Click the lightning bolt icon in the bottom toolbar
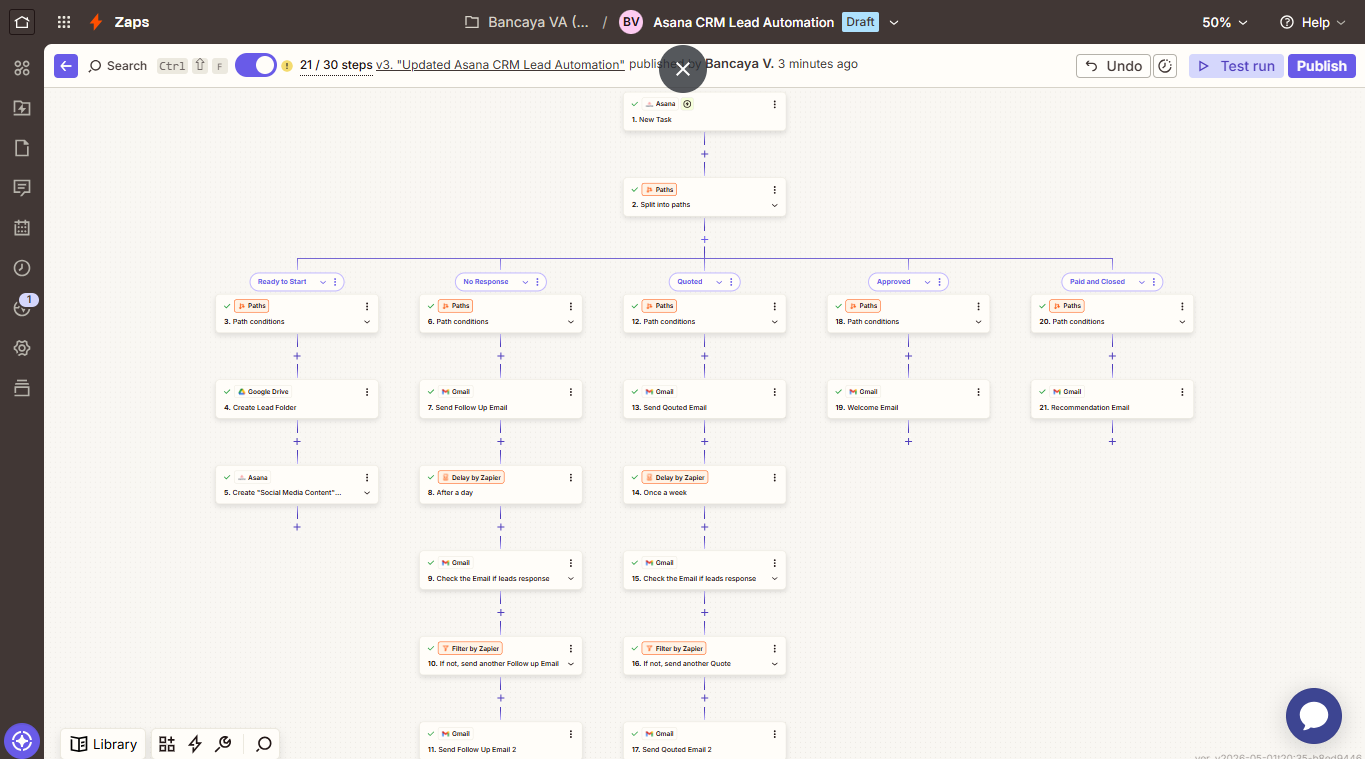This screenshot has width=1365, height=759. coord(195,744)
